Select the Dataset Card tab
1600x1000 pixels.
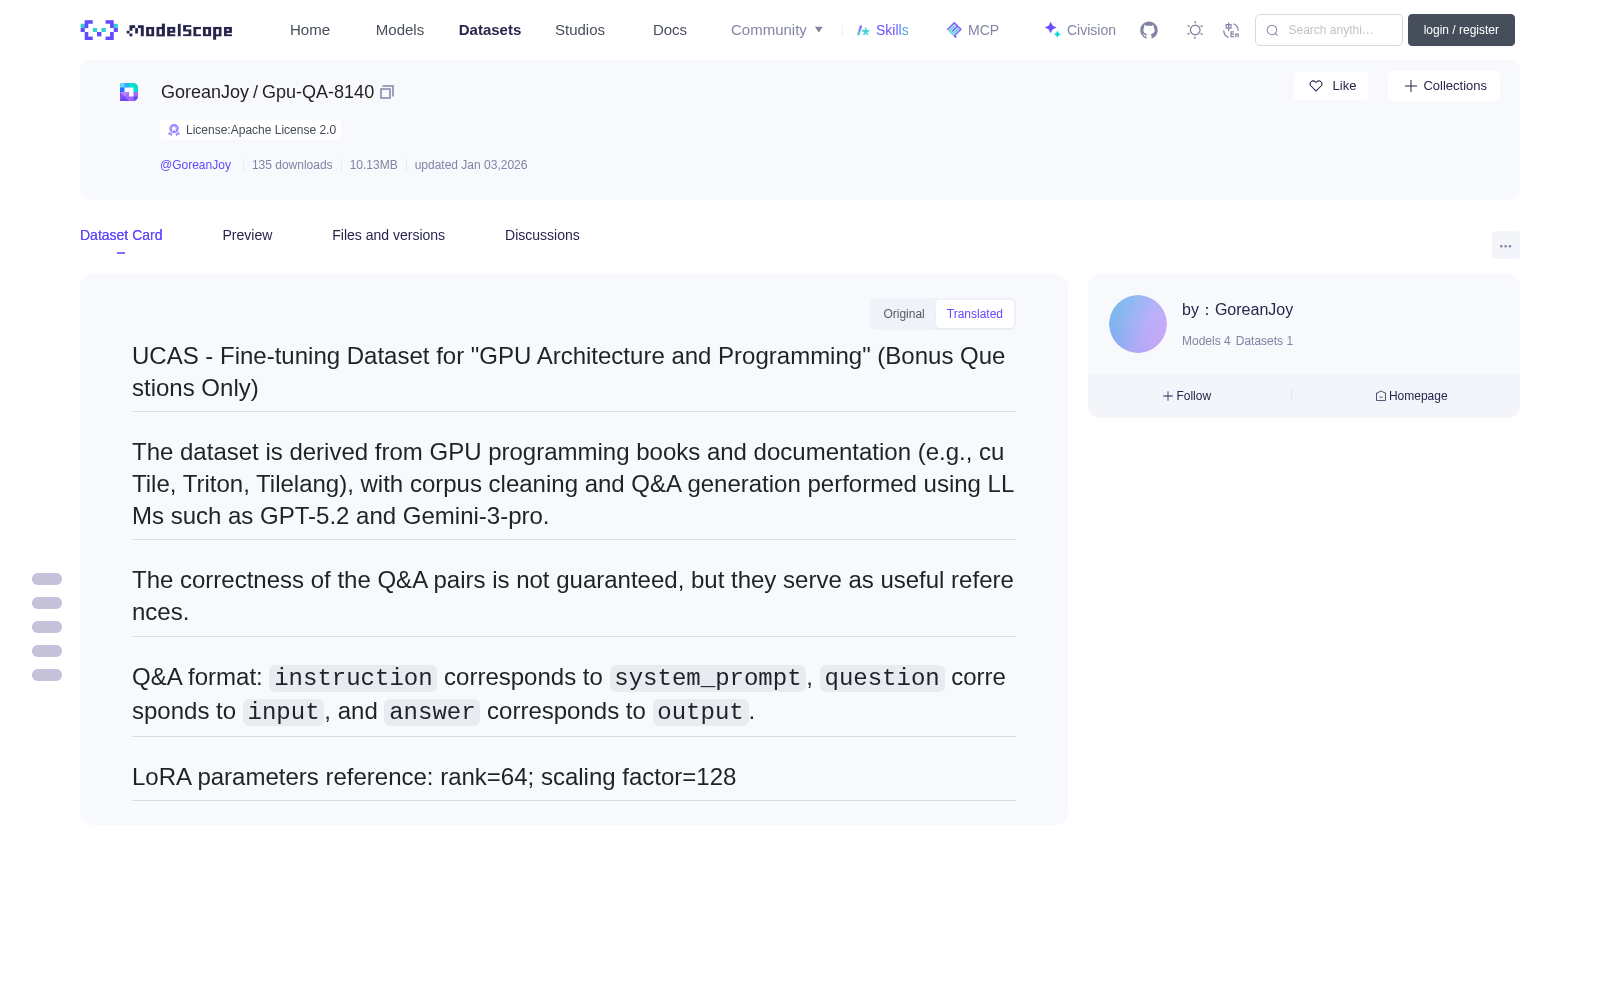[x=121, y=235]
